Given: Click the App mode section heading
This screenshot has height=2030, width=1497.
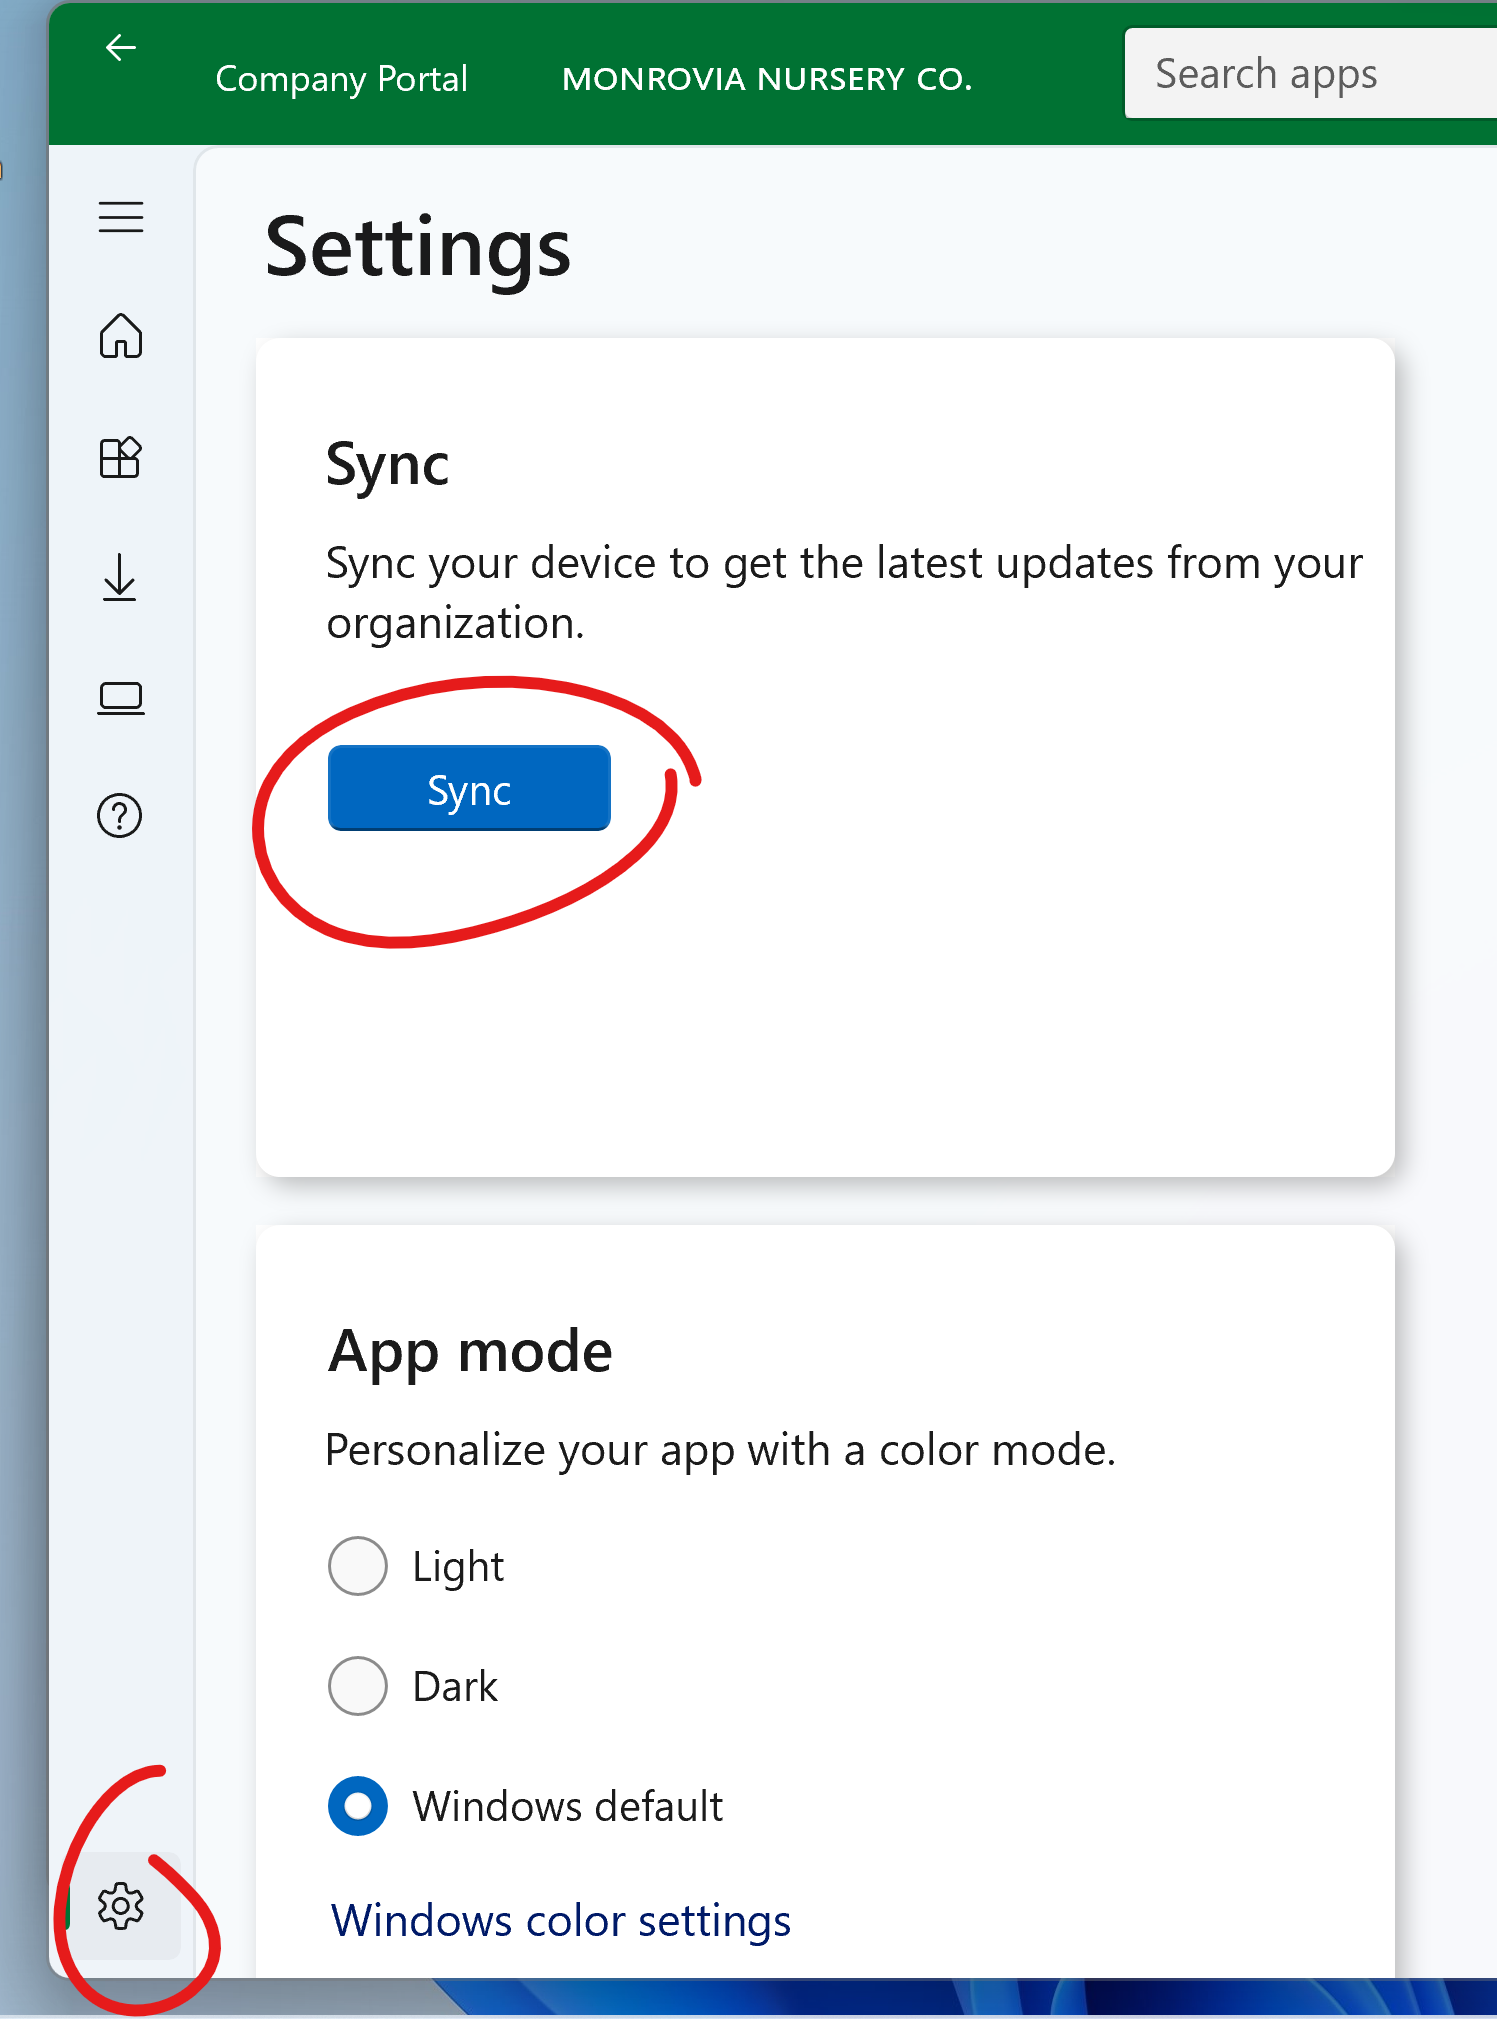Looking at the screenshot, I should coord(470,1352).
